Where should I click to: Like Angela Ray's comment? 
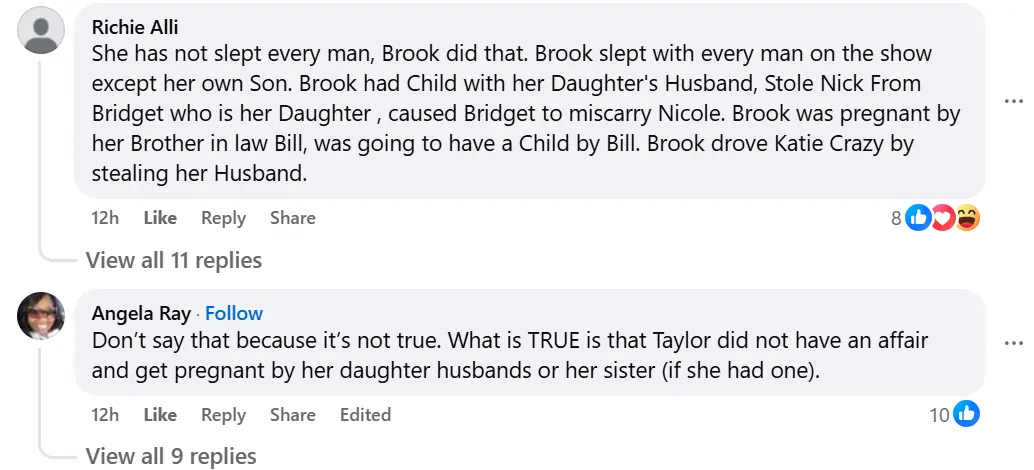click(160, 414)
